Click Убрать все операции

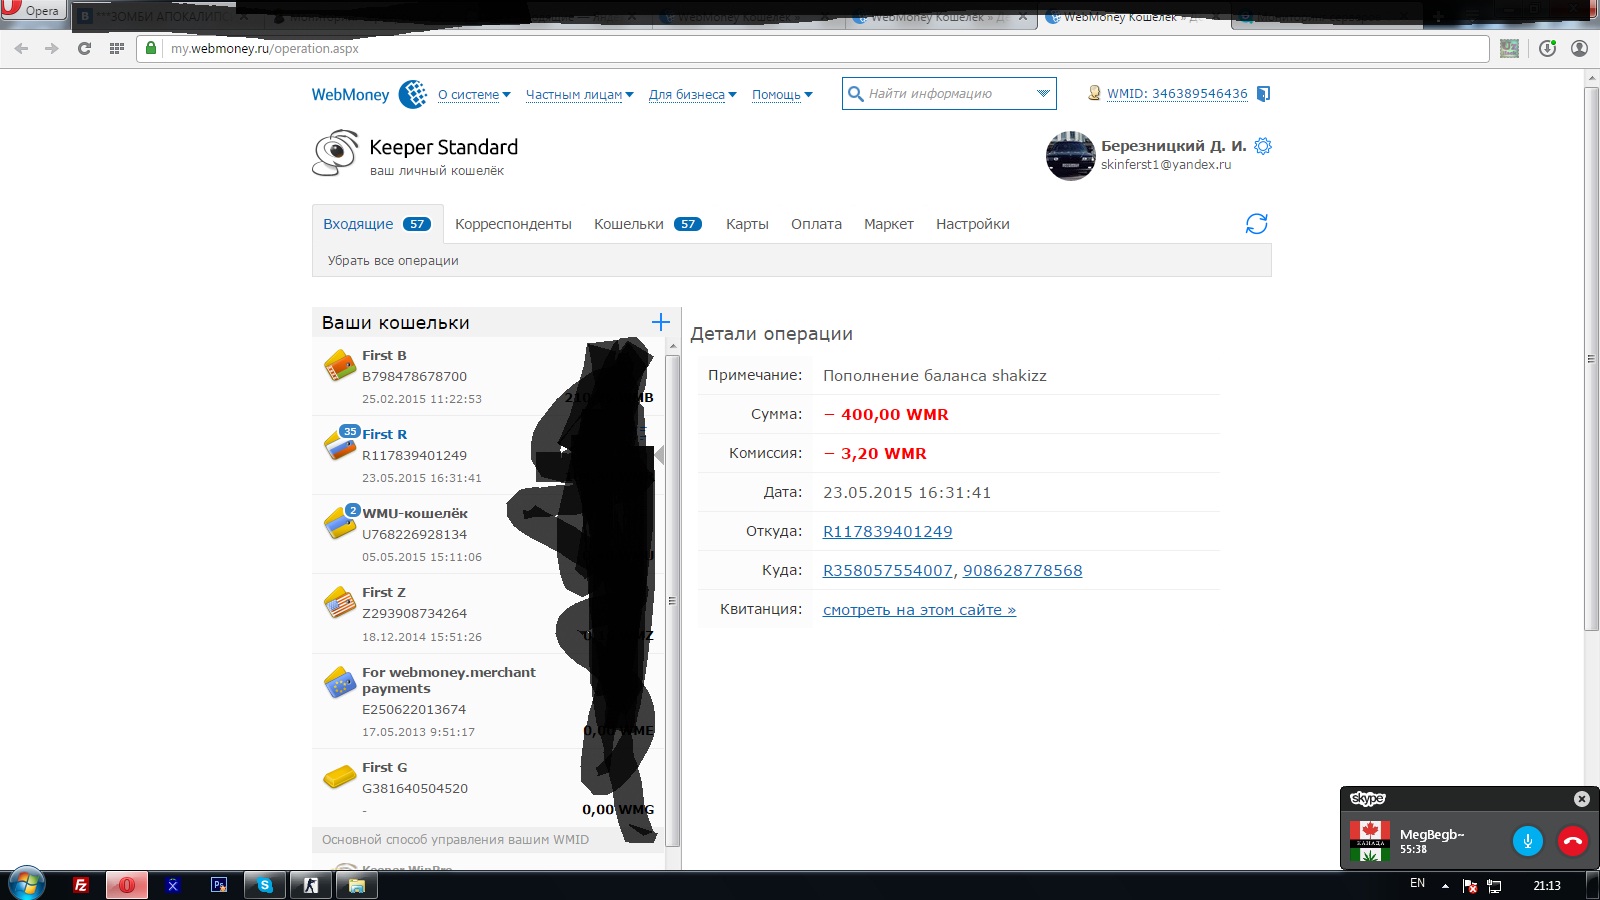click(x=393, y=261)
